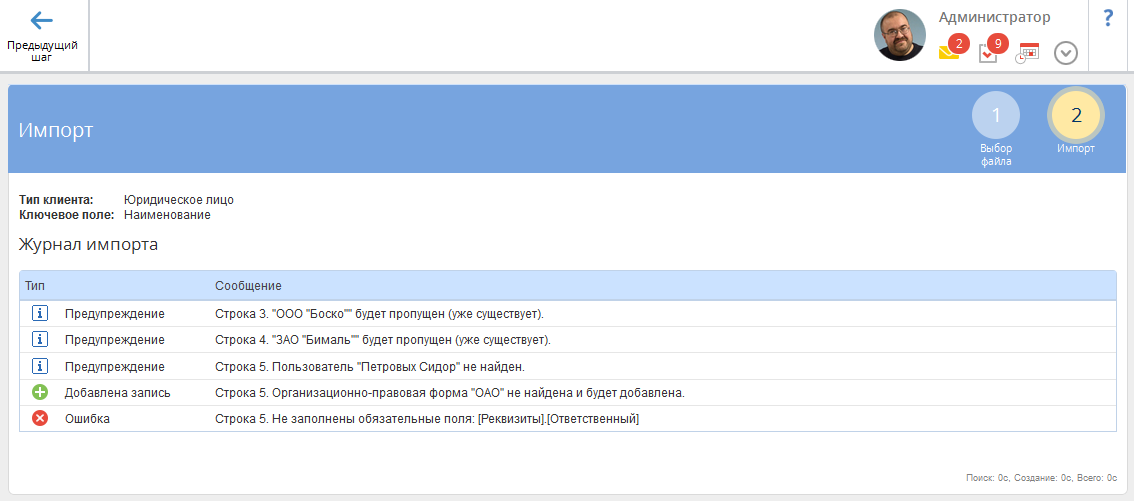The width and height of the screenshot is (1134, 501).
Task: Click the green plus Добавлена запись icon
Action: (40, 393)
